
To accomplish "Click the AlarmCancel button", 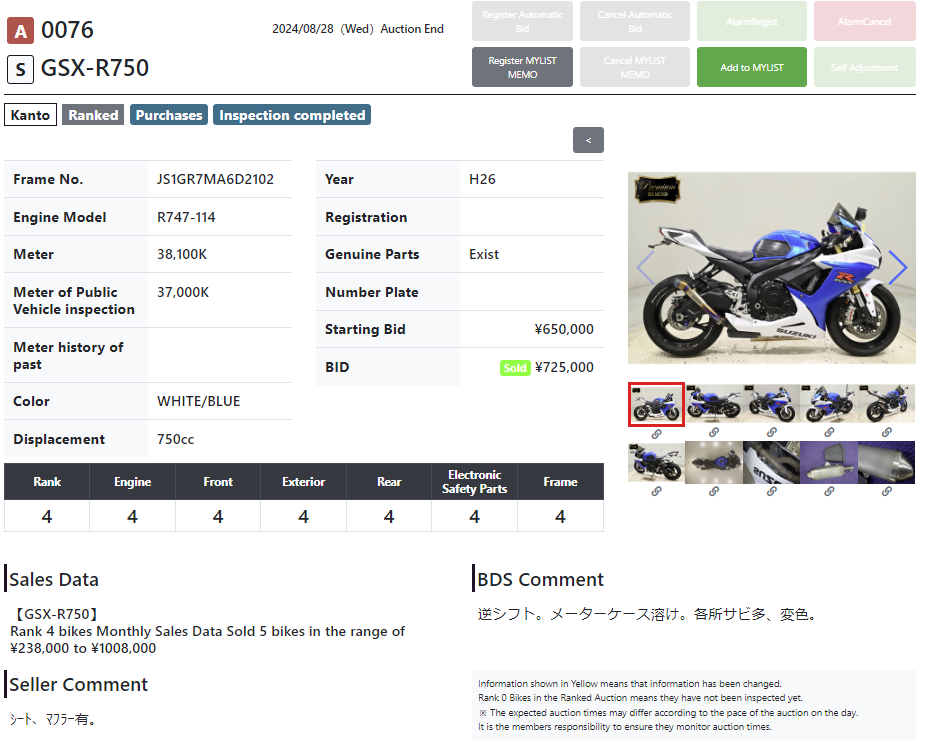I will point(864,21).
